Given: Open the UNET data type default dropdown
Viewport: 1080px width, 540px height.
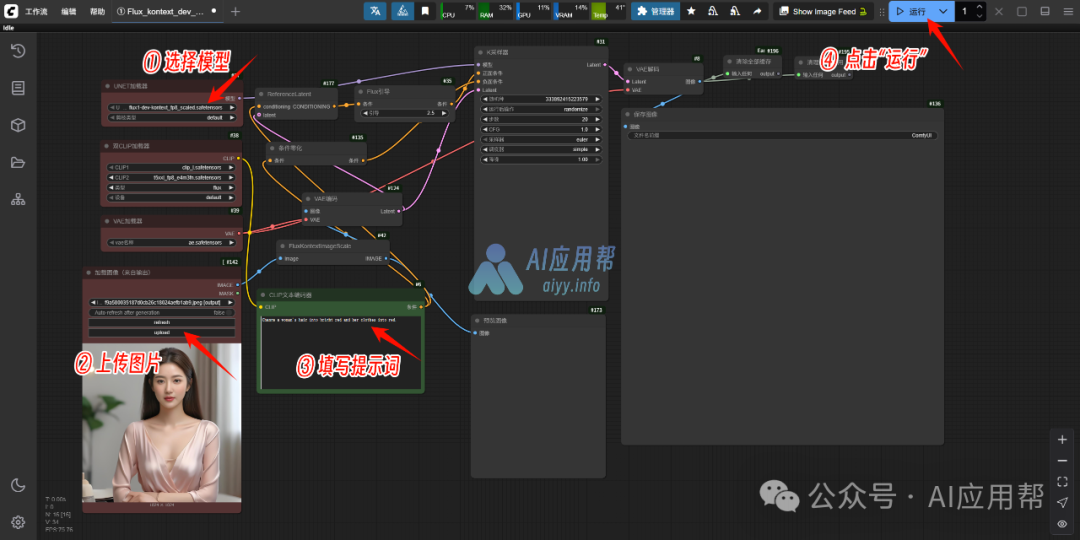Looking at the screenshot, I should tap(172, 117).
